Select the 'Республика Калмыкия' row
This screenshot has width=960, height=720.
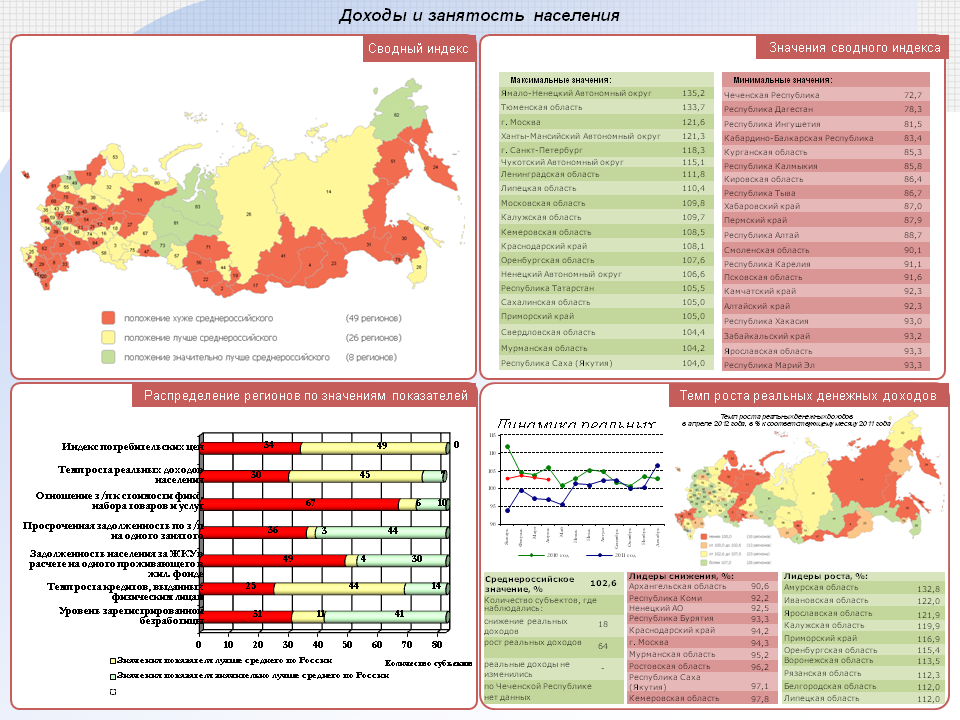point(826,166)
